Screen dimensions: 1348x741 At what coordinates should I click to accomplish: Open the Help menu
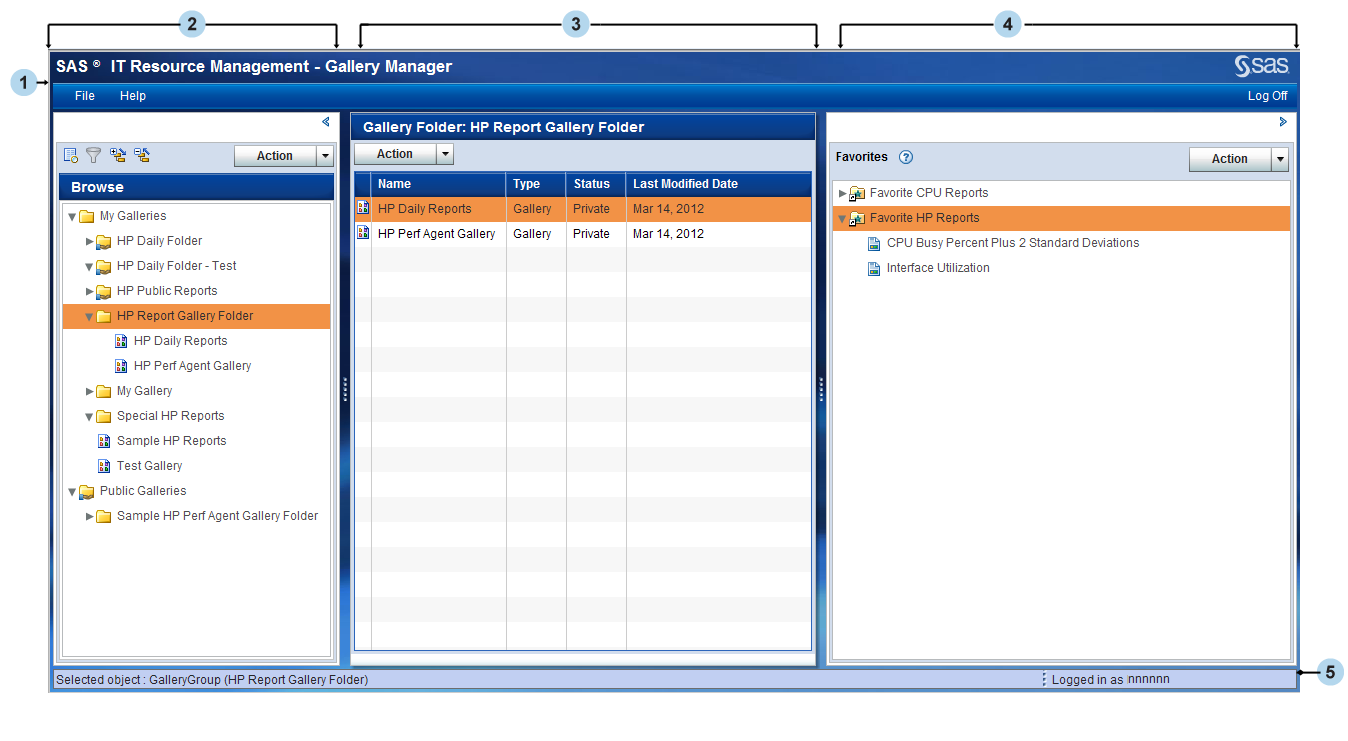[x=132, y=95]
